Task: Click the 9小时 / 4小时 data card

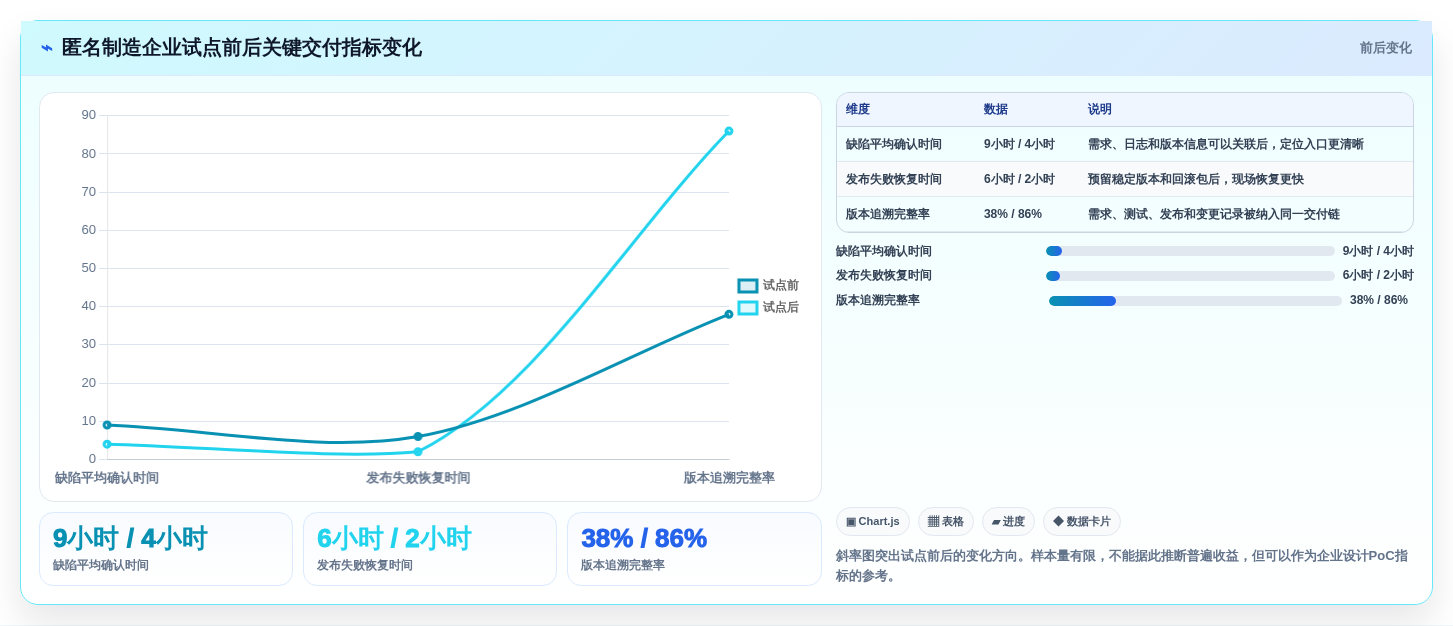Action: [x=166, y=549]
